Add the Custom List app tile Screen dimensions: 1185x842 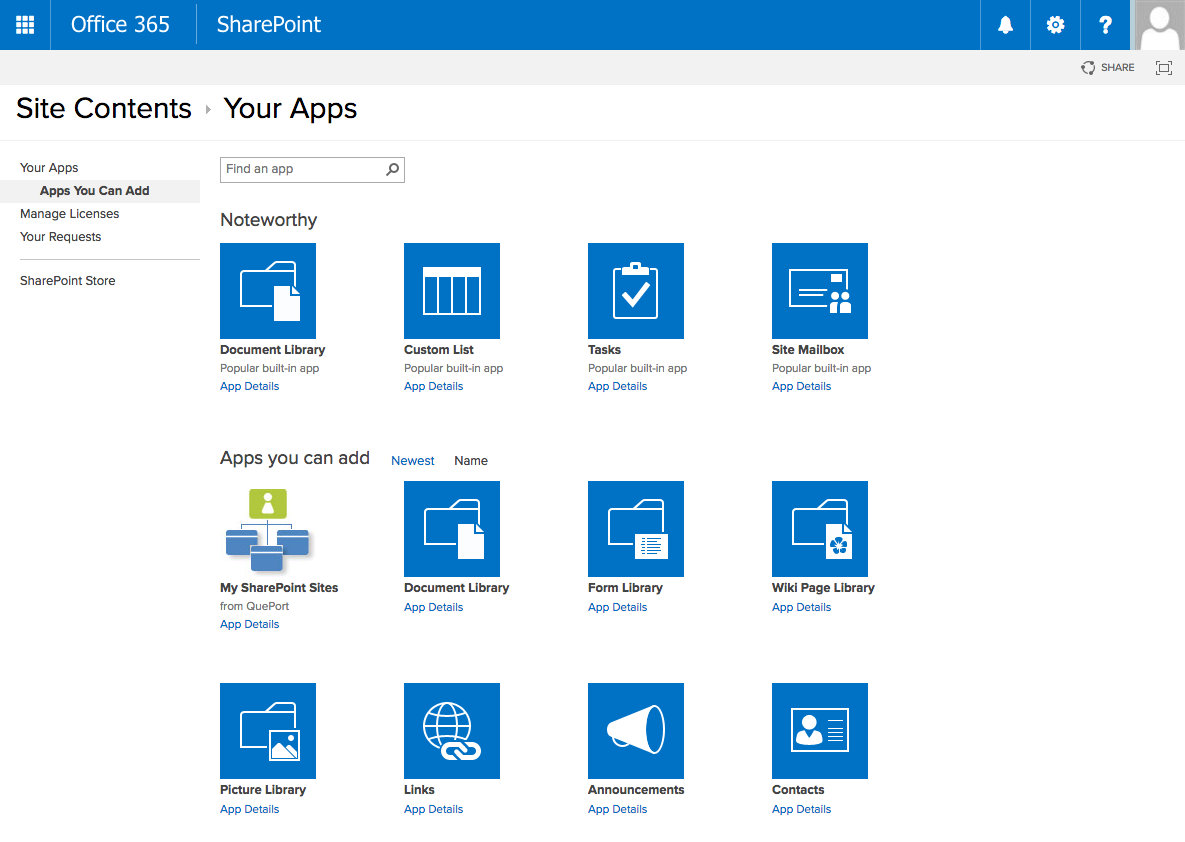point(452,291)
